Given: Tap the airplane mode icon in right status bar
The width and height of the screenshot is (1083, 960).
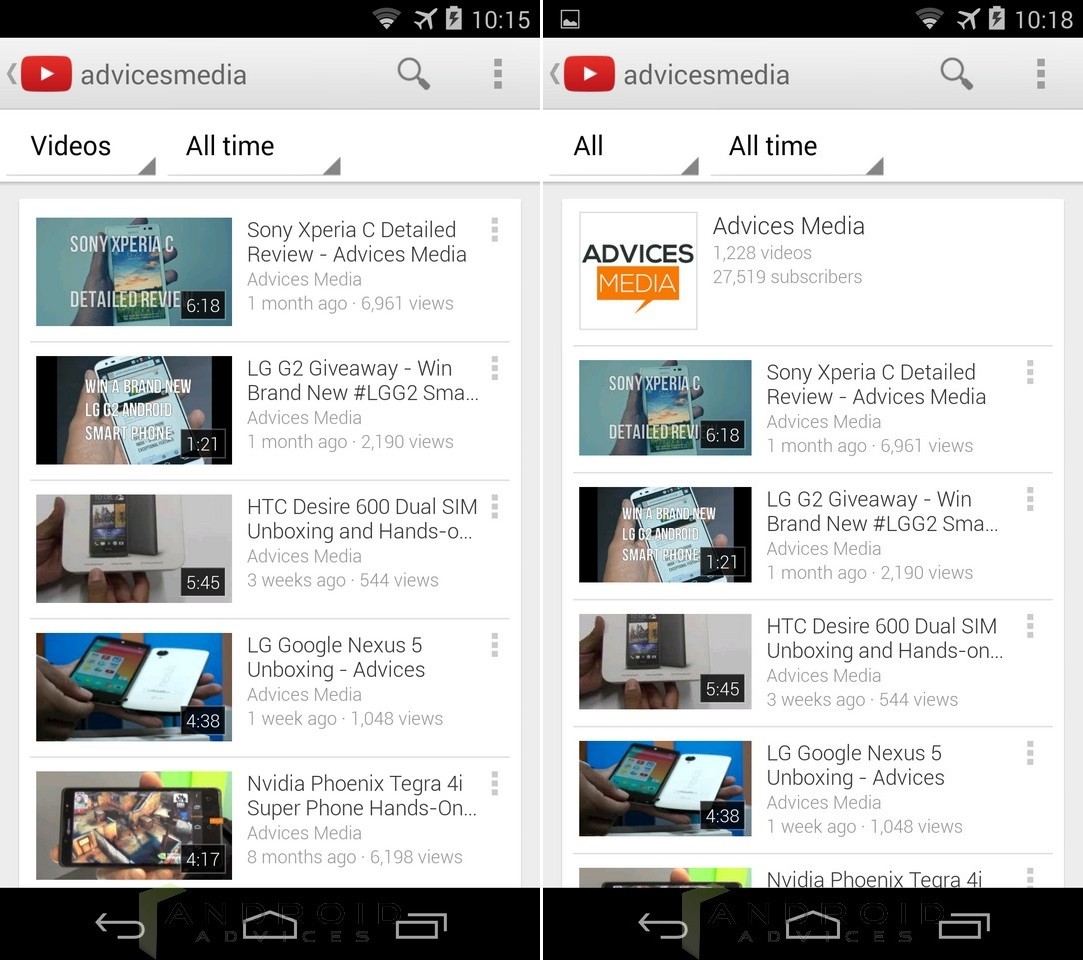Looking at the screenshot, I should (968, 19).
